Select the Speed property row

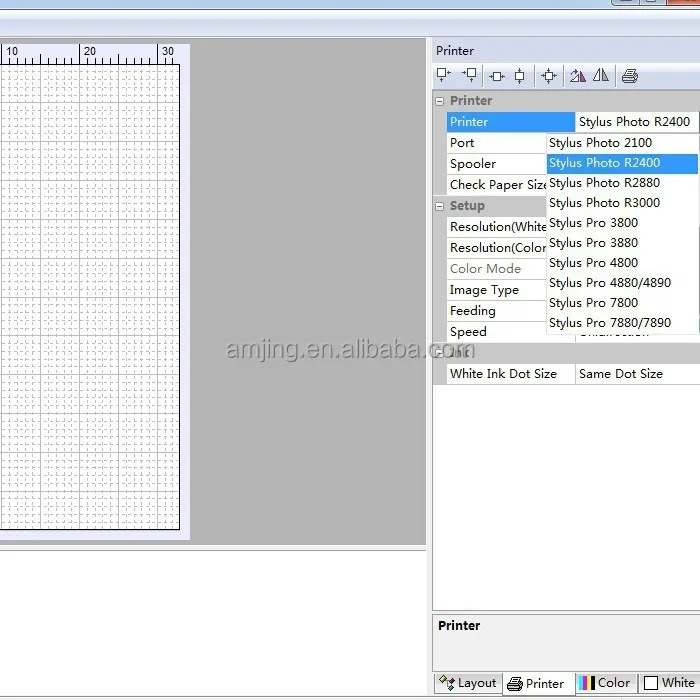click(x=496, y=332)
